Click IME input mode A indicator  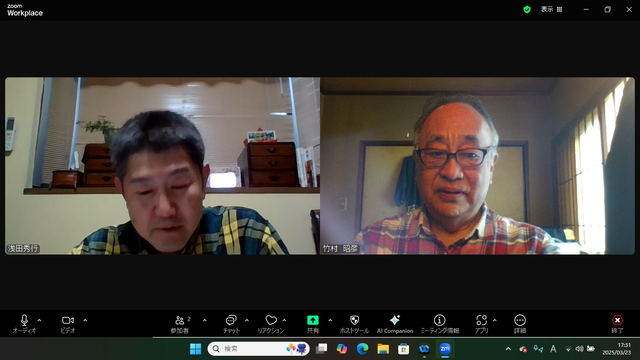click(x=553, y=349)
